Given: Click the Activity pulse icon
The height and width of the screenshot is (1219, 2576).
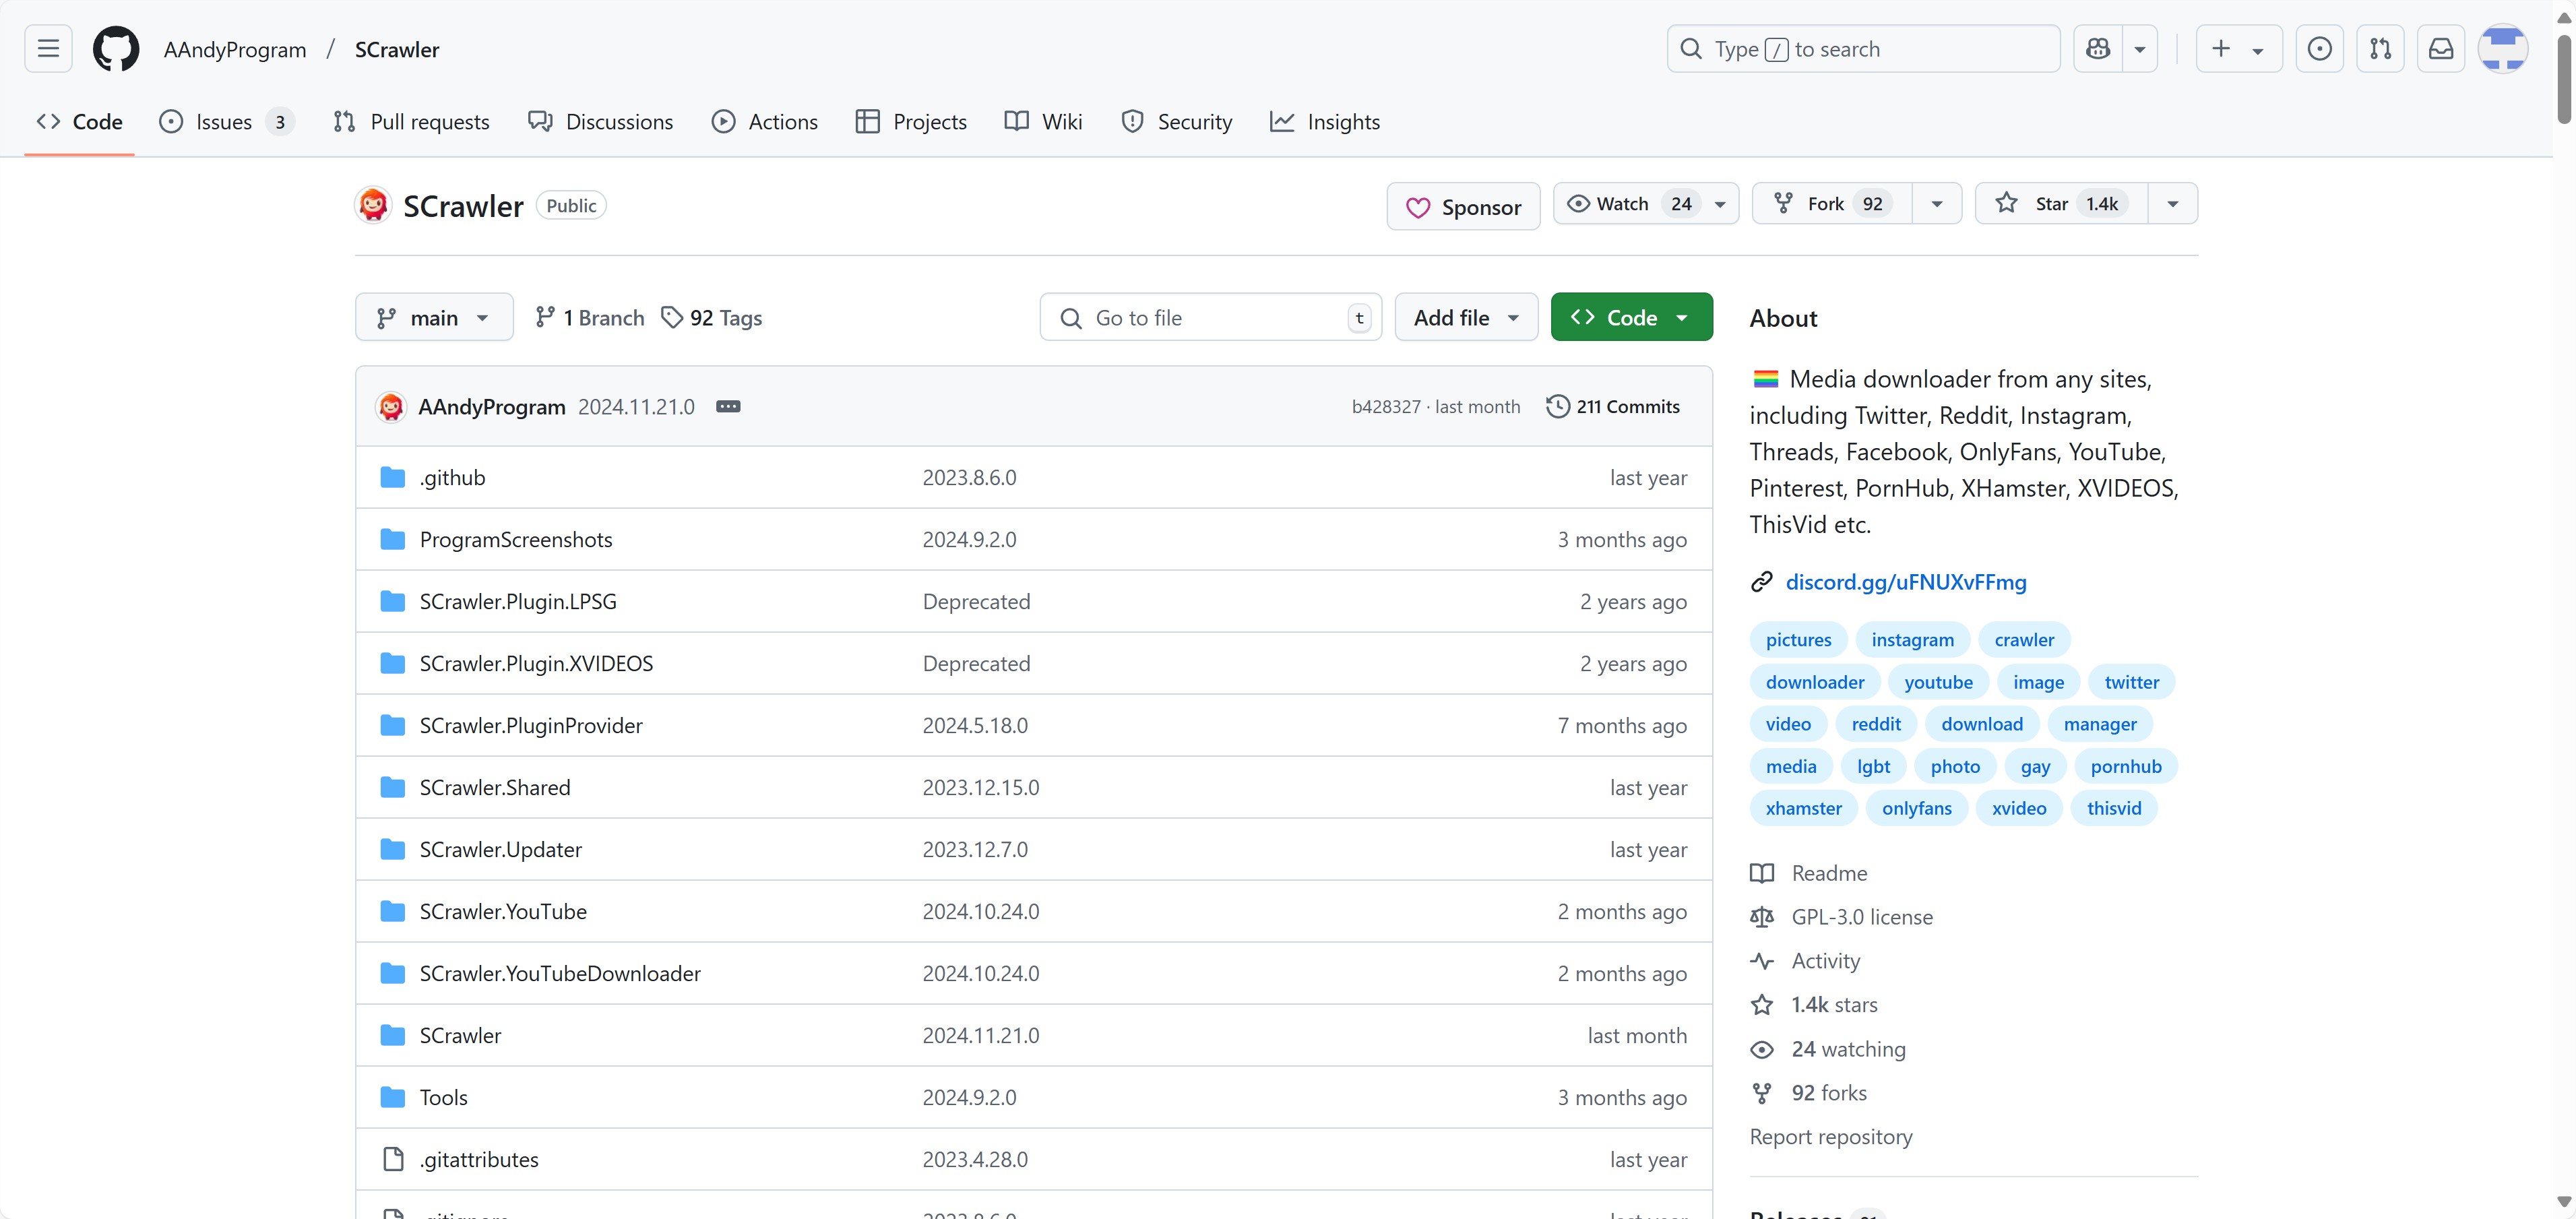Looking at the screenshot, I should (1762, 962).
